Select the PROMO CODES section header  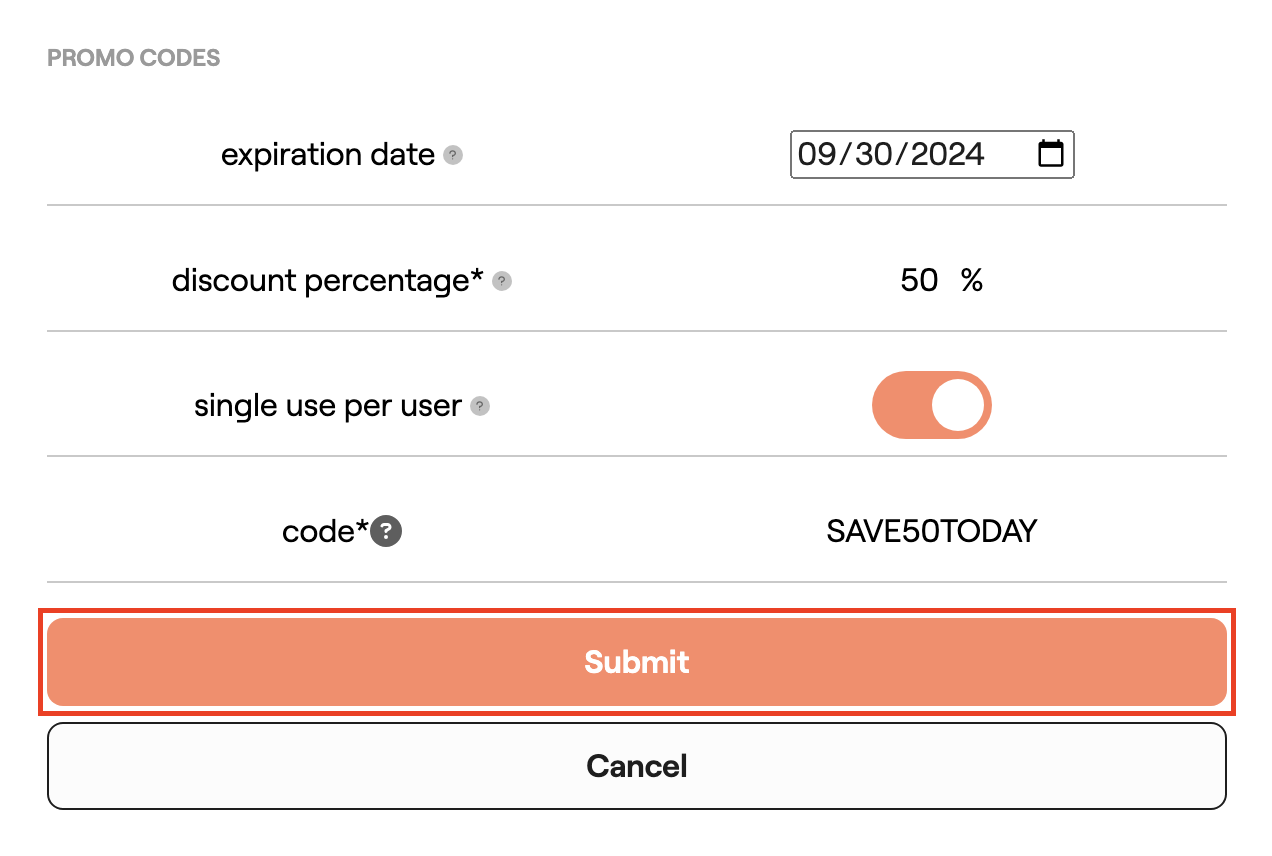[x=133, y=57]
